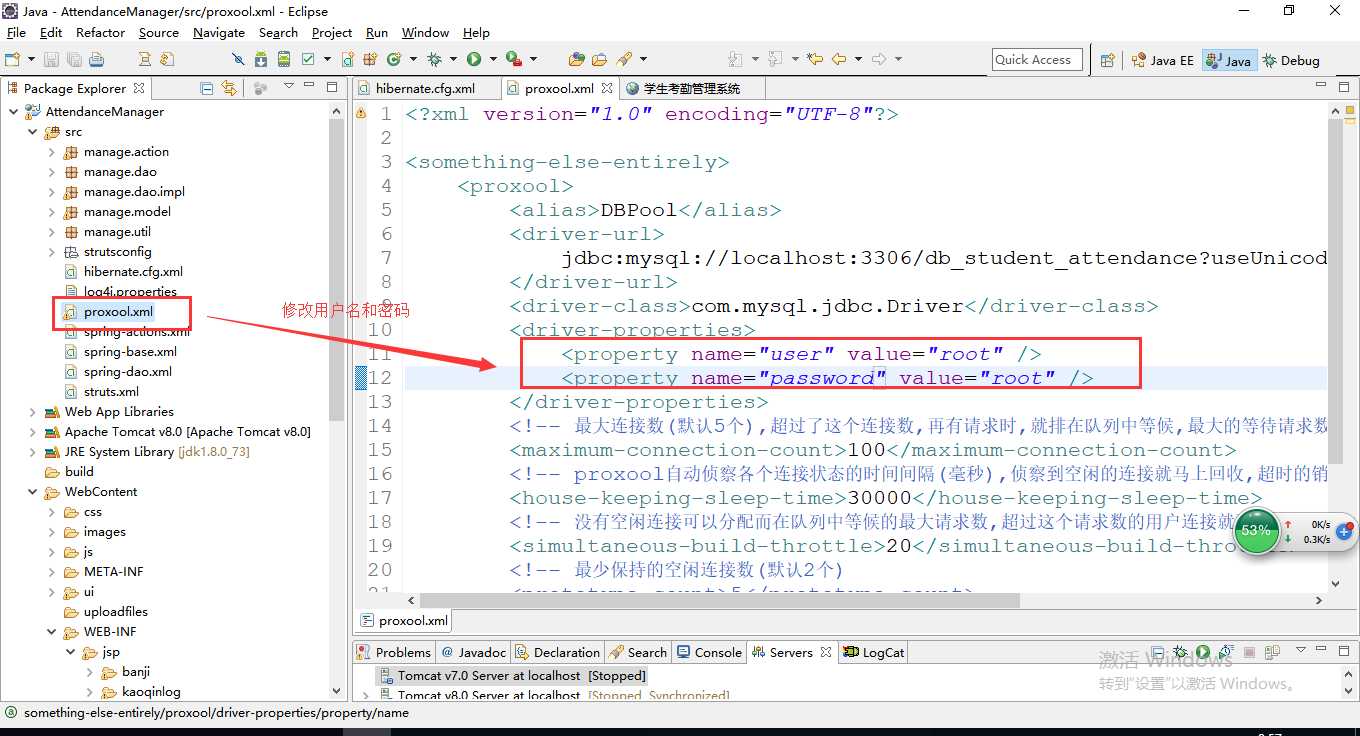
Task: Open the Debug button dropdown arrow
Action: (x=453, y=59)
